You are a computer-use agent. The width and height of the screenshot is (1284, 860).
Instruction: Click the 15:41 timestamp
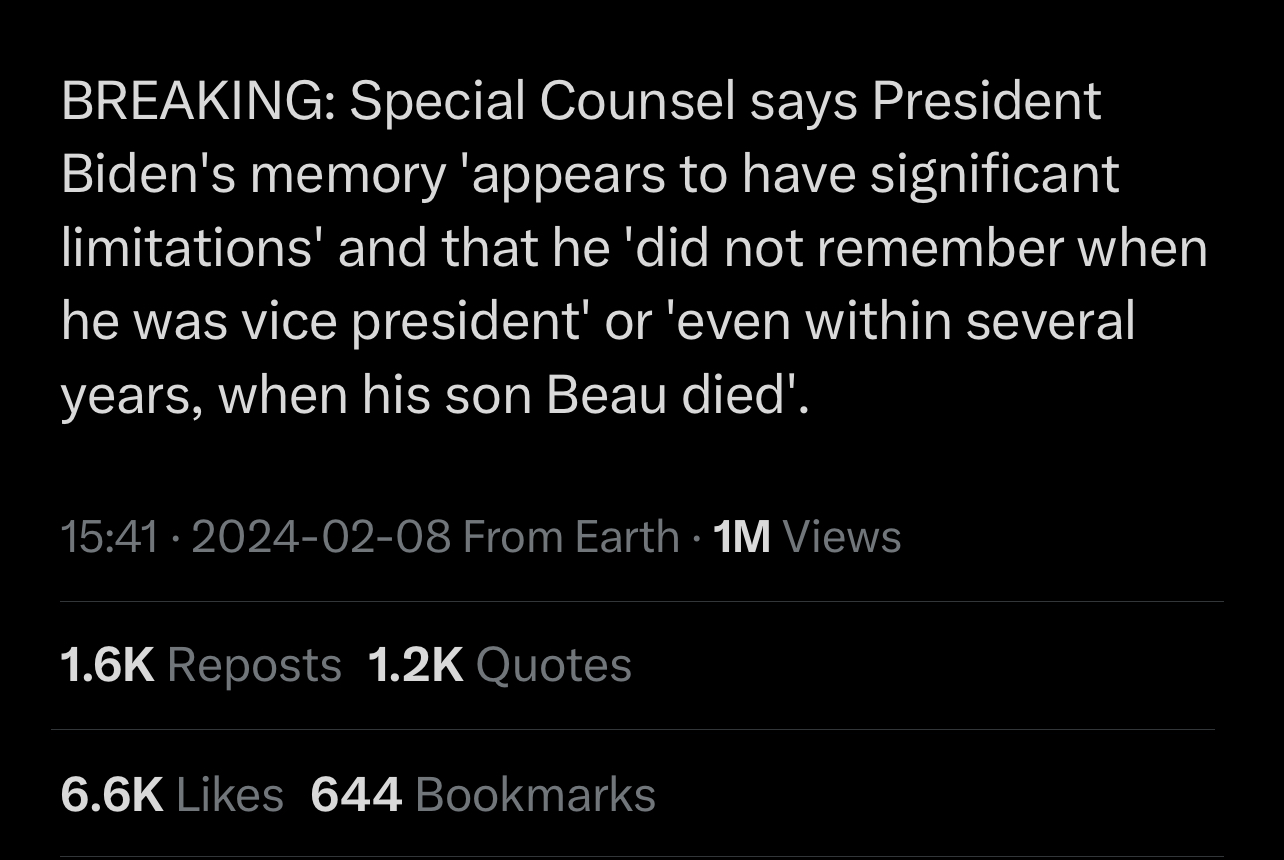tap(109, 537)
